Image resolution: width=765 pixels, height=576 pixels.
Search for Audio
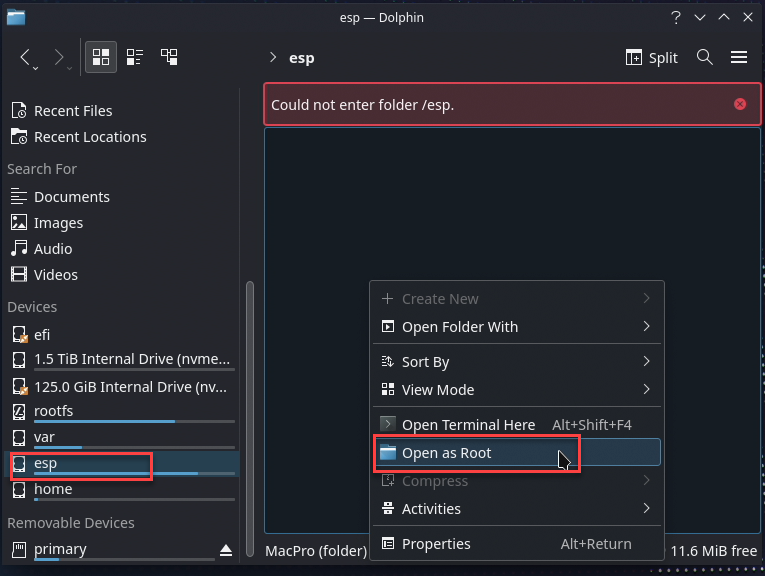click(x=123, y=249)
